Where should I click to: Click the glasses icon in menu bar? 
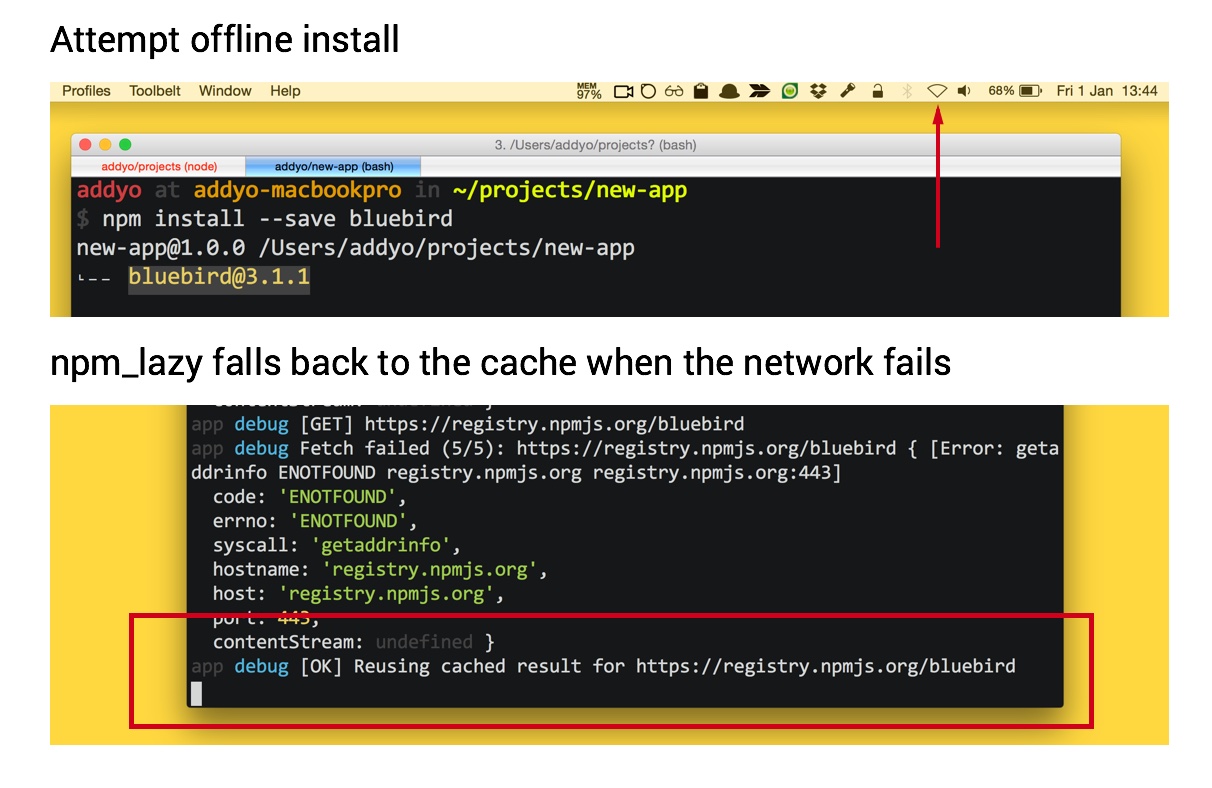tap(674, 91)
